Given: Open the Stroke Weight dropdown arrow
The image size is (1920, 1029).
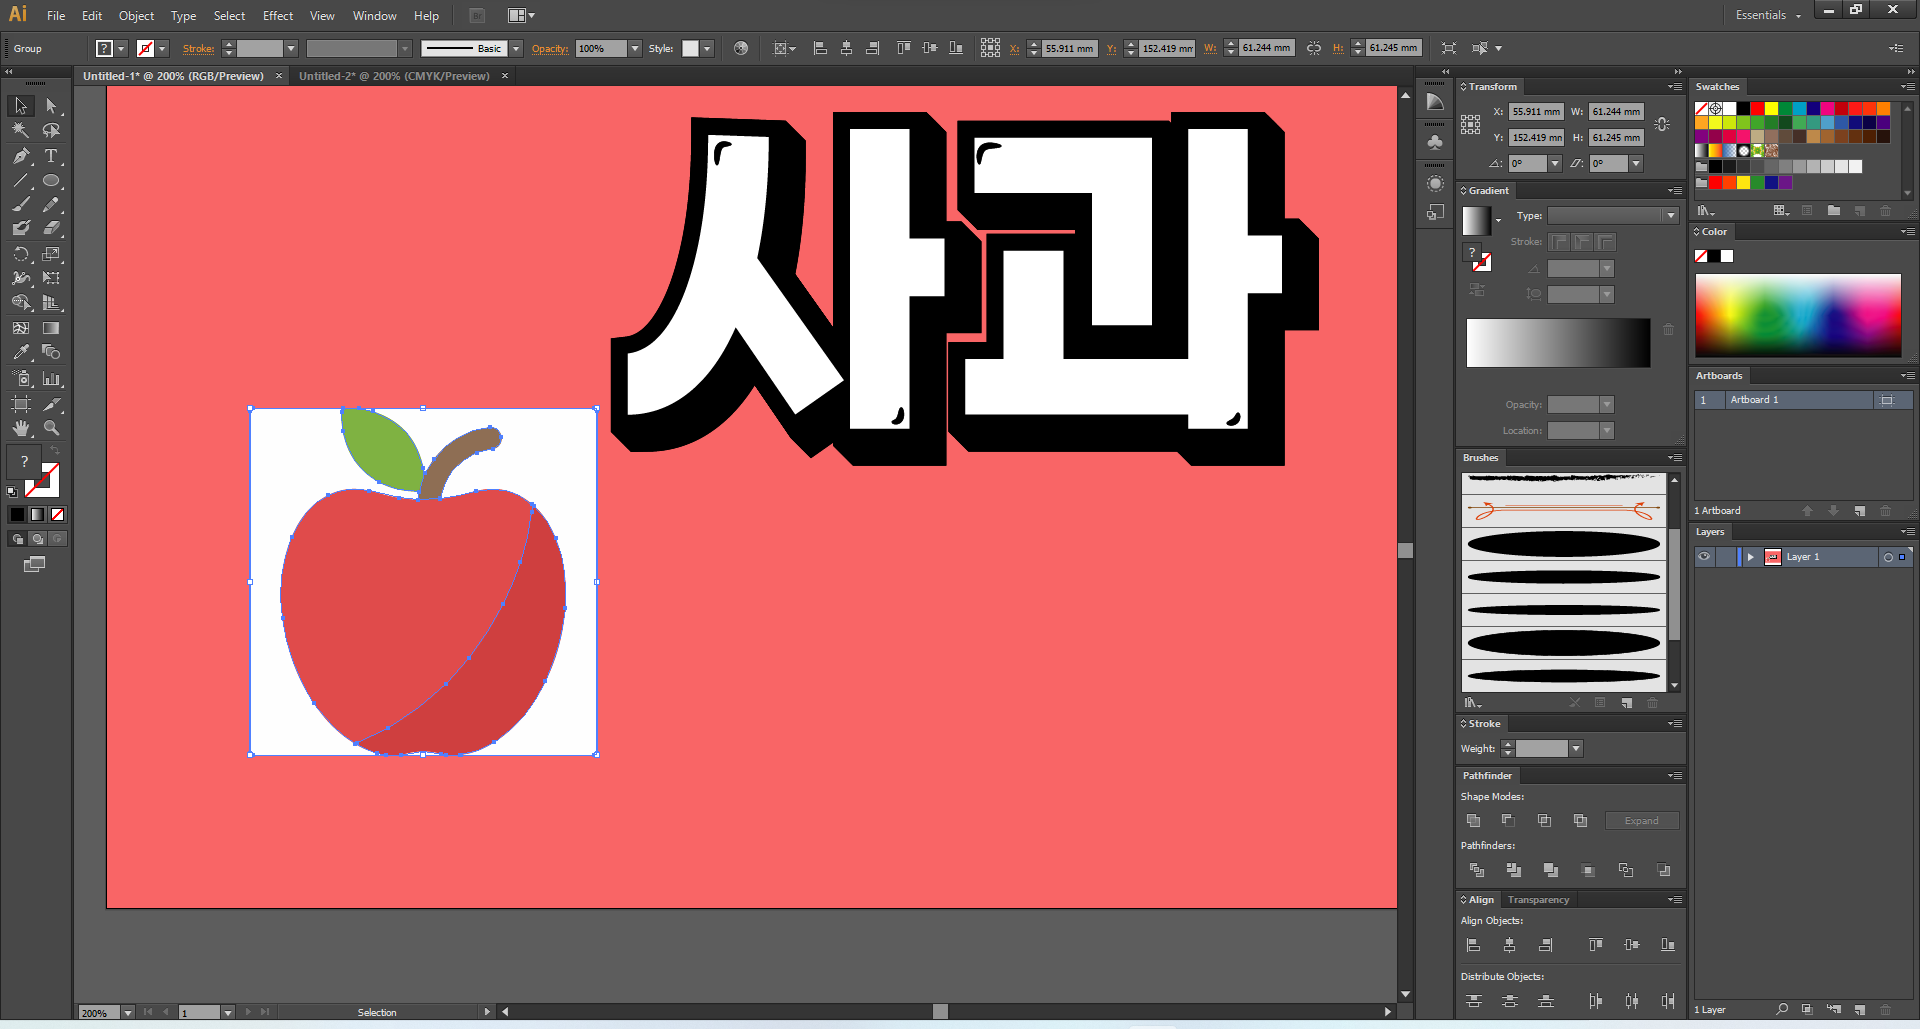Looking at the screenshot, I should (1576, 749).
